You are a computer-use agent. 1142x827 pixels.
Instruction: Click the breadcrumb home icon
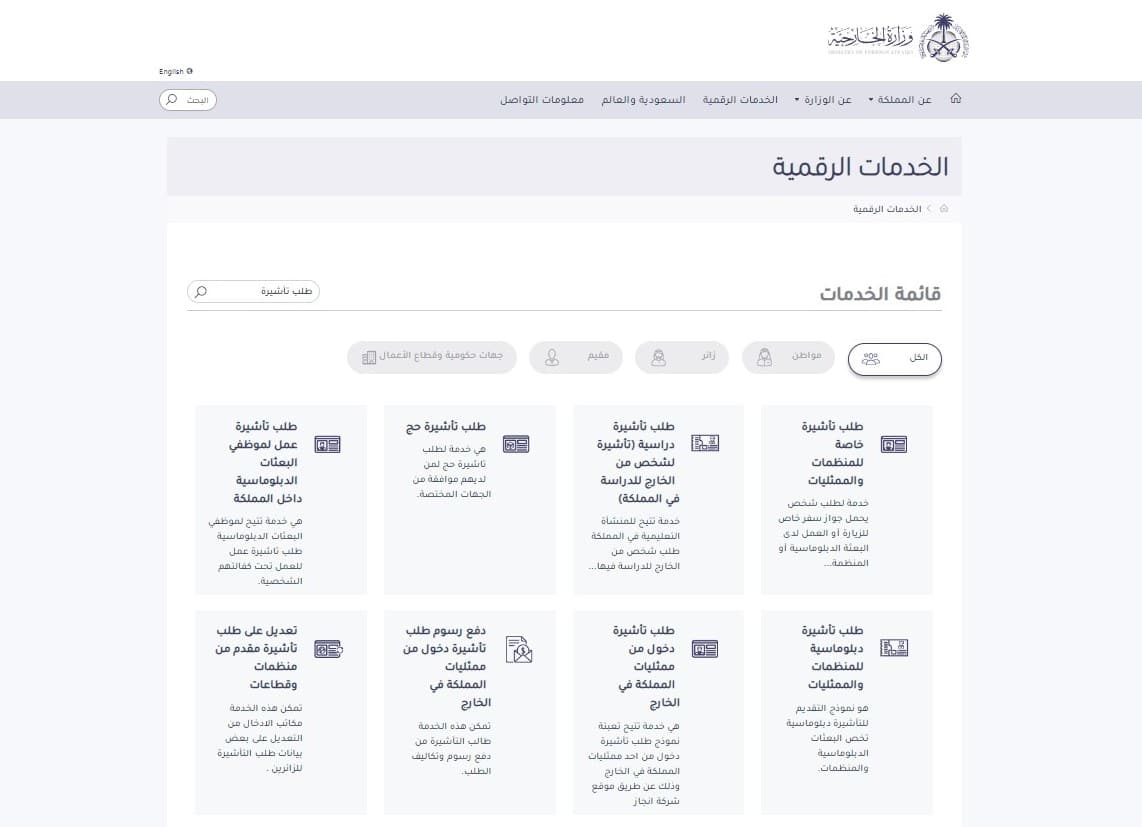(944, 208)
